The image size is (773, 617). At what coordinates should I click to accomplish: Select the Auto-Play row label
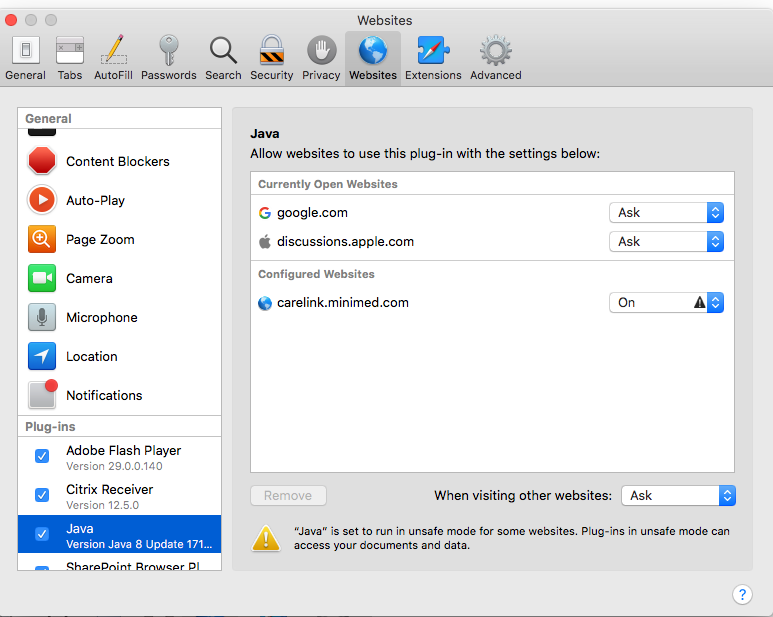click(96, 201)
